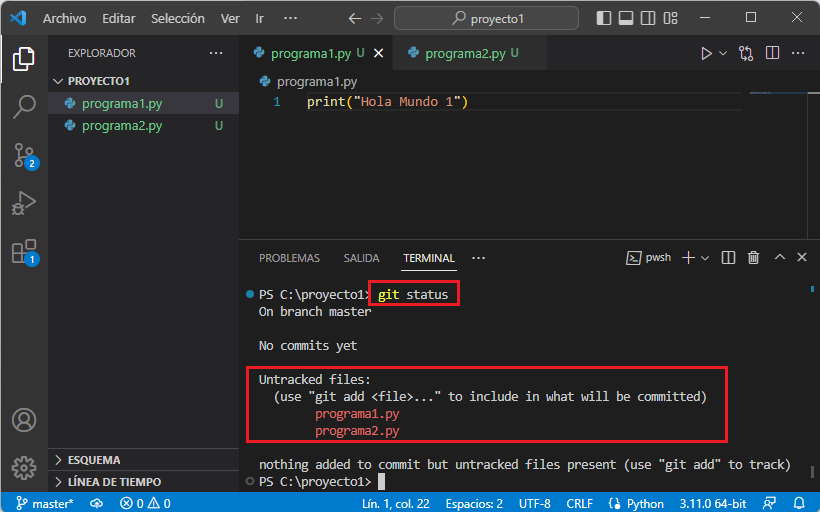Toggle the secondary side bar layout icon
Screen dimensions: 820x512
647,18
